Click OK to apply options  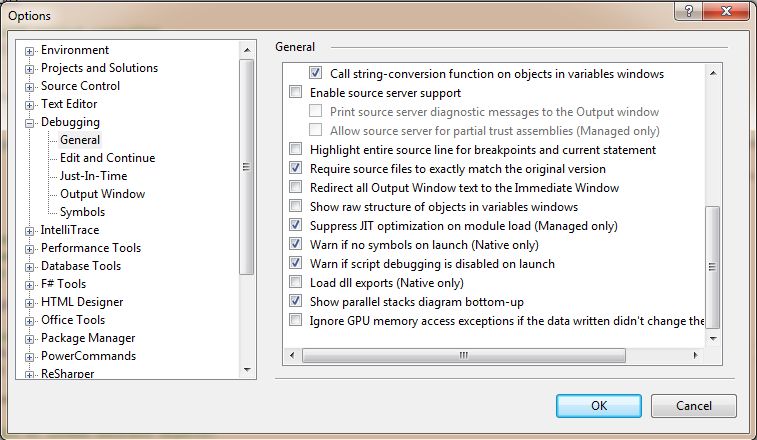[599, 406]
